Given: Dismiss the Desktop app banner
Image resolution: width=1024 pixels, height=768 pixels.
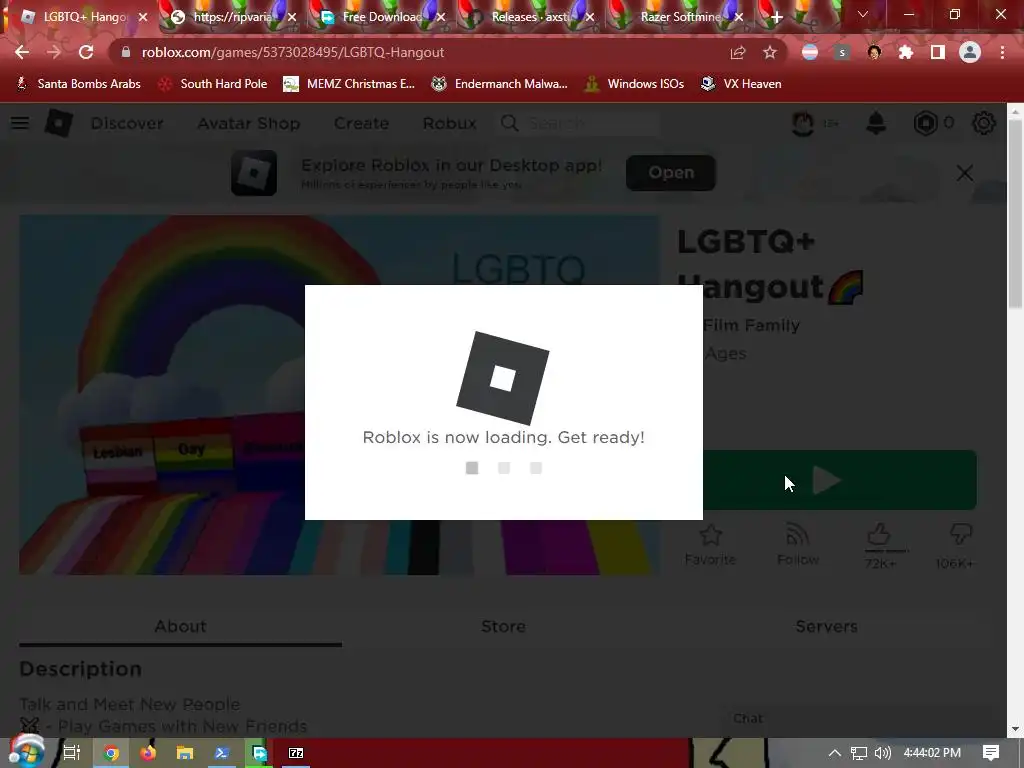Looking at the screenshot, I should 965,173.
